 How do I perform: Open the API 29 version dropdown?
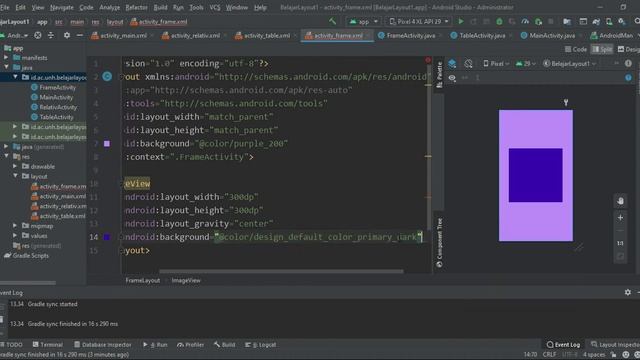(x=526, y=64)
